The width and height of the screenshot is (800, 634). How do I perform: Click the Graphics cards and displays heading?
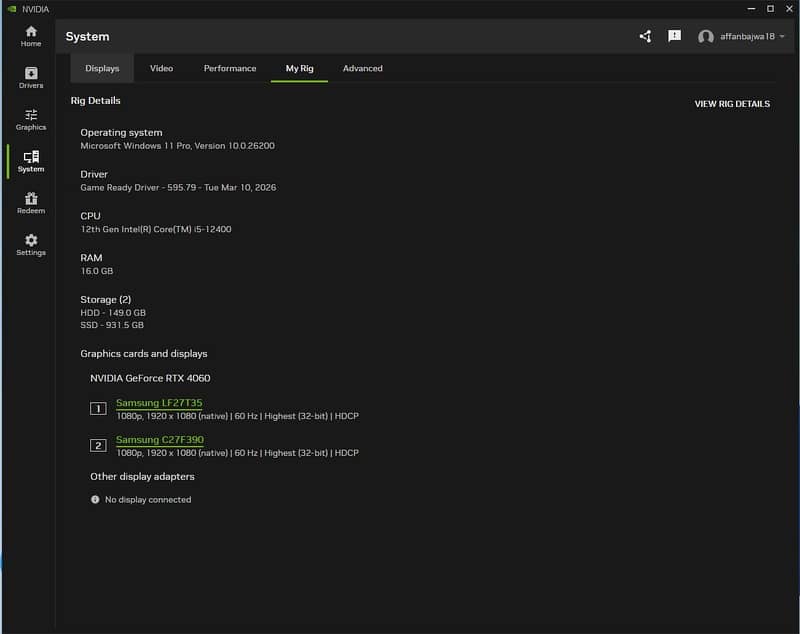[x=144, y=353]
